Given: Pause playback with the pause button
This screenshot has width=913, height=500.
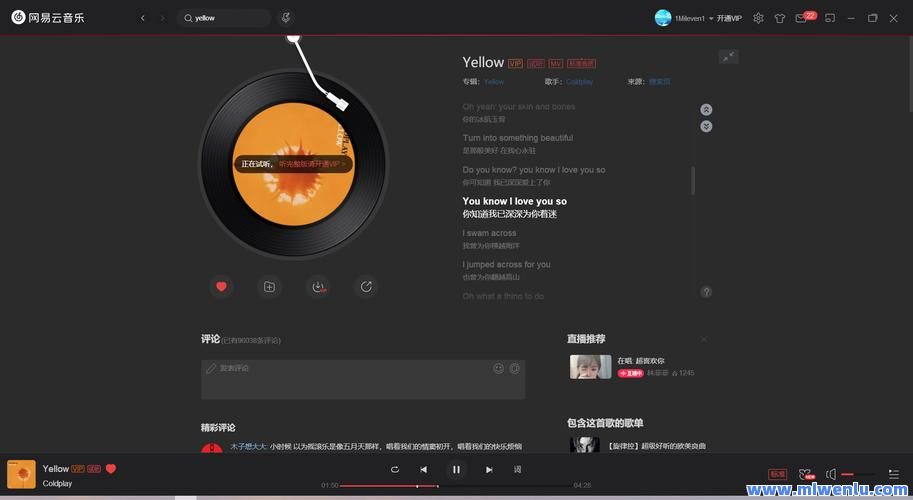Looking at the screenshot, I should click(456, 469).
